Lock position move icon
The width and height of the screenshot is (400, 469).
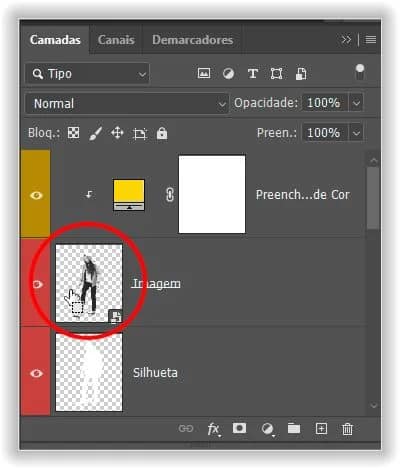[x=117, y=133]
